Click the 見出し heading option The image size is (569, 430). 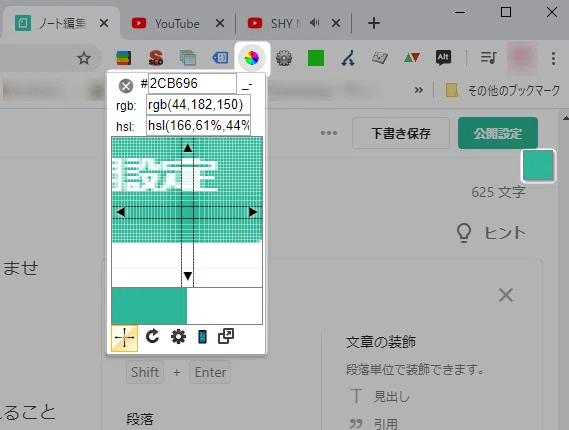(x=380, y=396)
